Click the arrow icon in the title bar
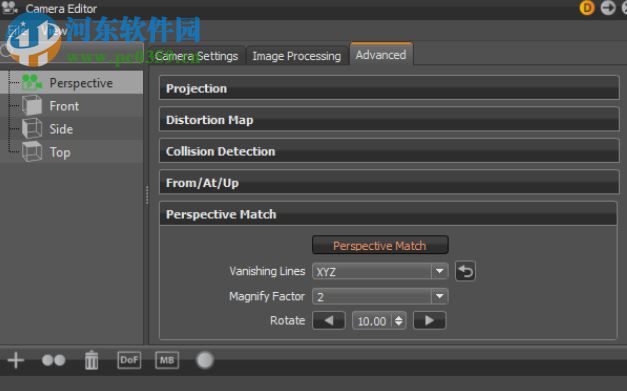The height and width of the screenshot is (391, 627). 608,8
